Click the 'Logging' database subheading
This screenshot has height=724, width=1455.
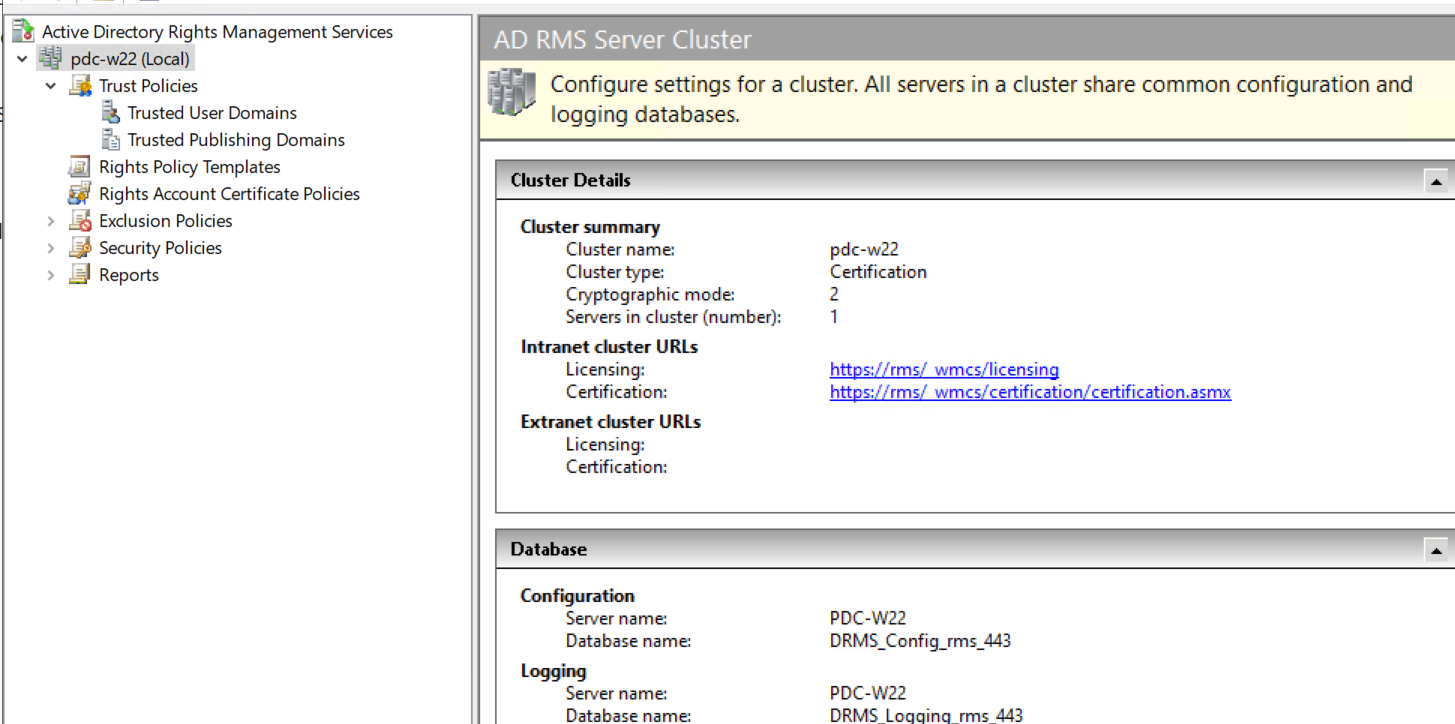coord(553,671)
